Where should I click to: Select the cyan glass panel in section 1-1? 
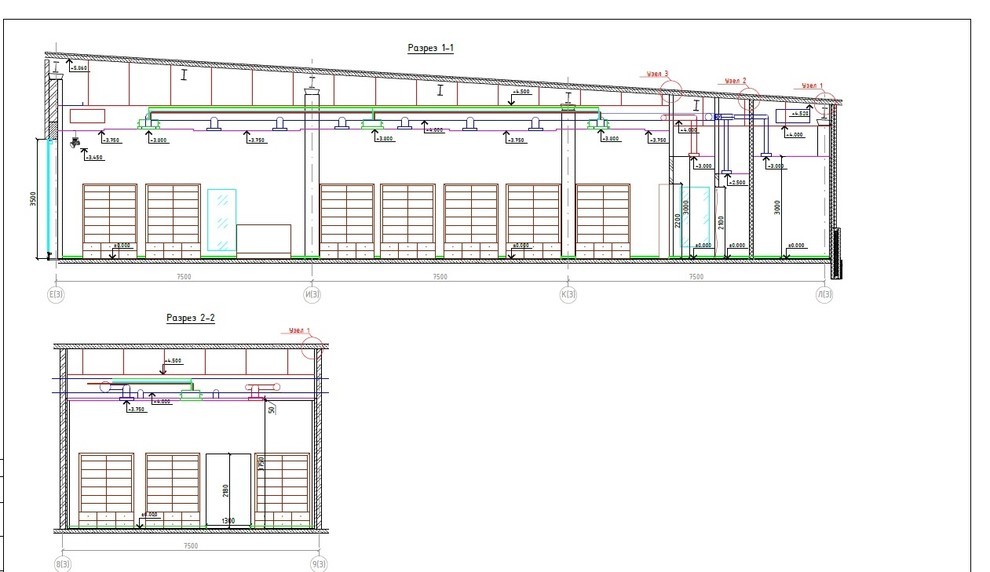click(219, 221)
